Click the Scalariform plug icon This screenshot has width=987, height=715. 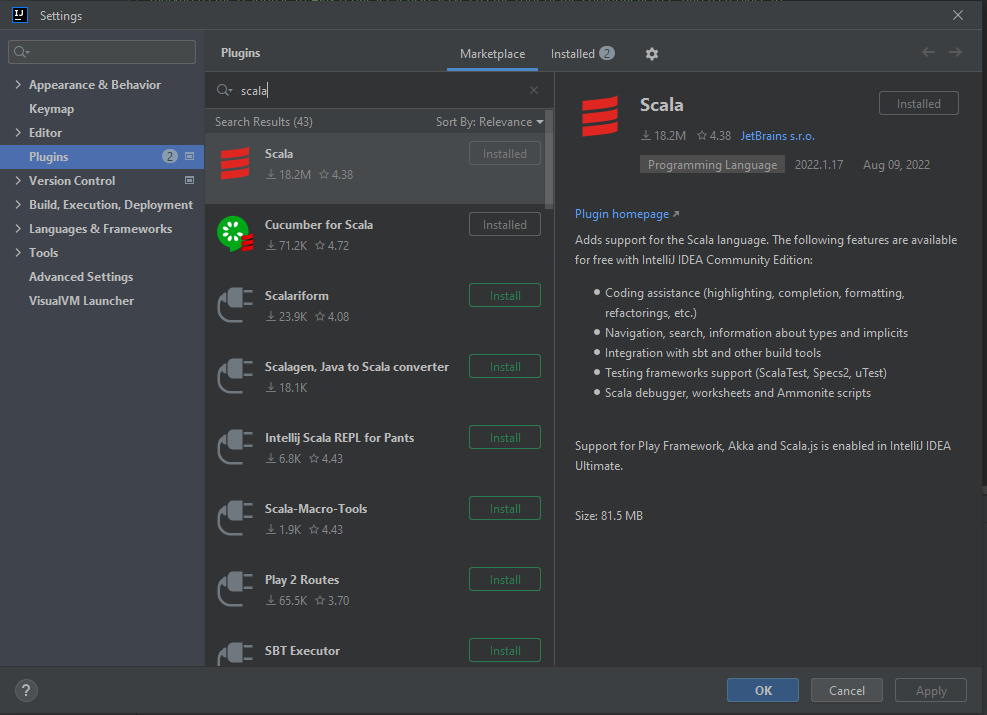(235, 305)
